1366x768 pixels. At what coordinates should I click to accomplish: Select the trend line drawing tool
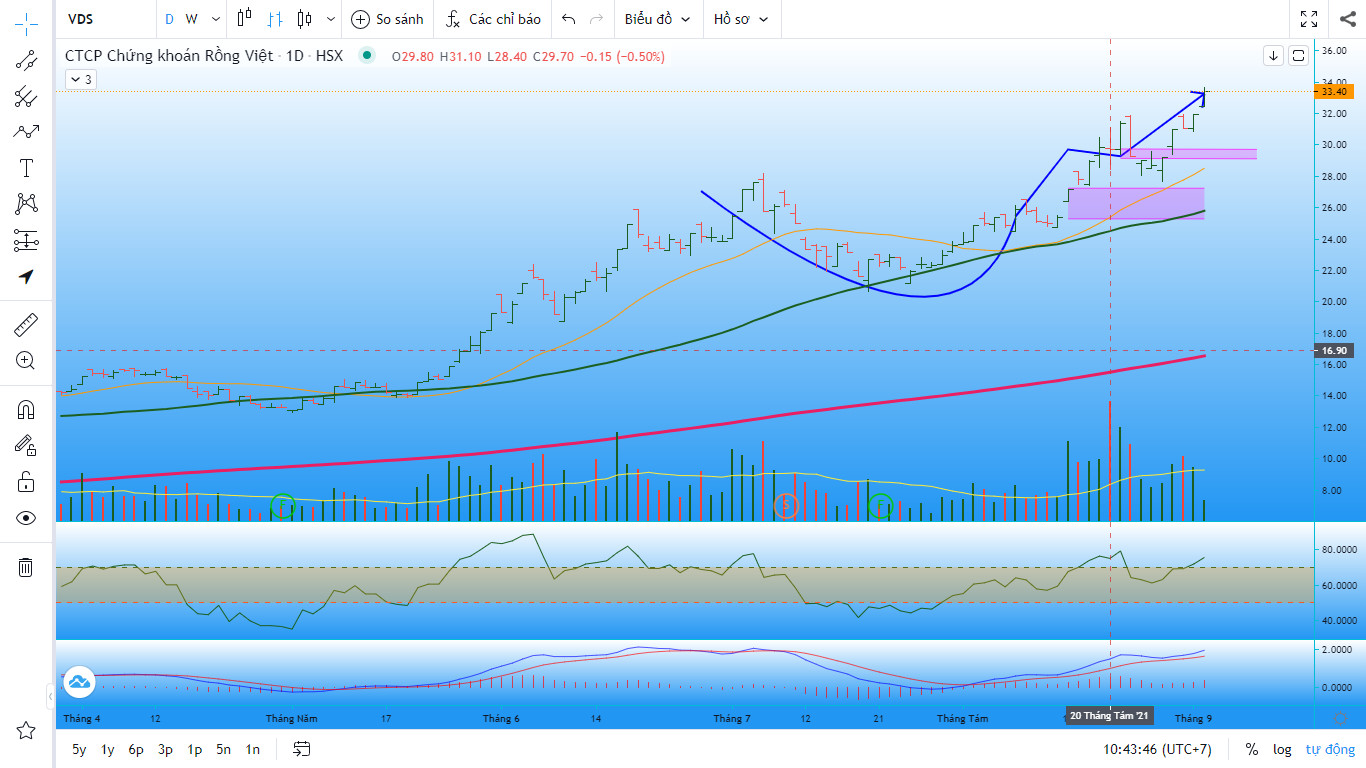coord(26,59)
